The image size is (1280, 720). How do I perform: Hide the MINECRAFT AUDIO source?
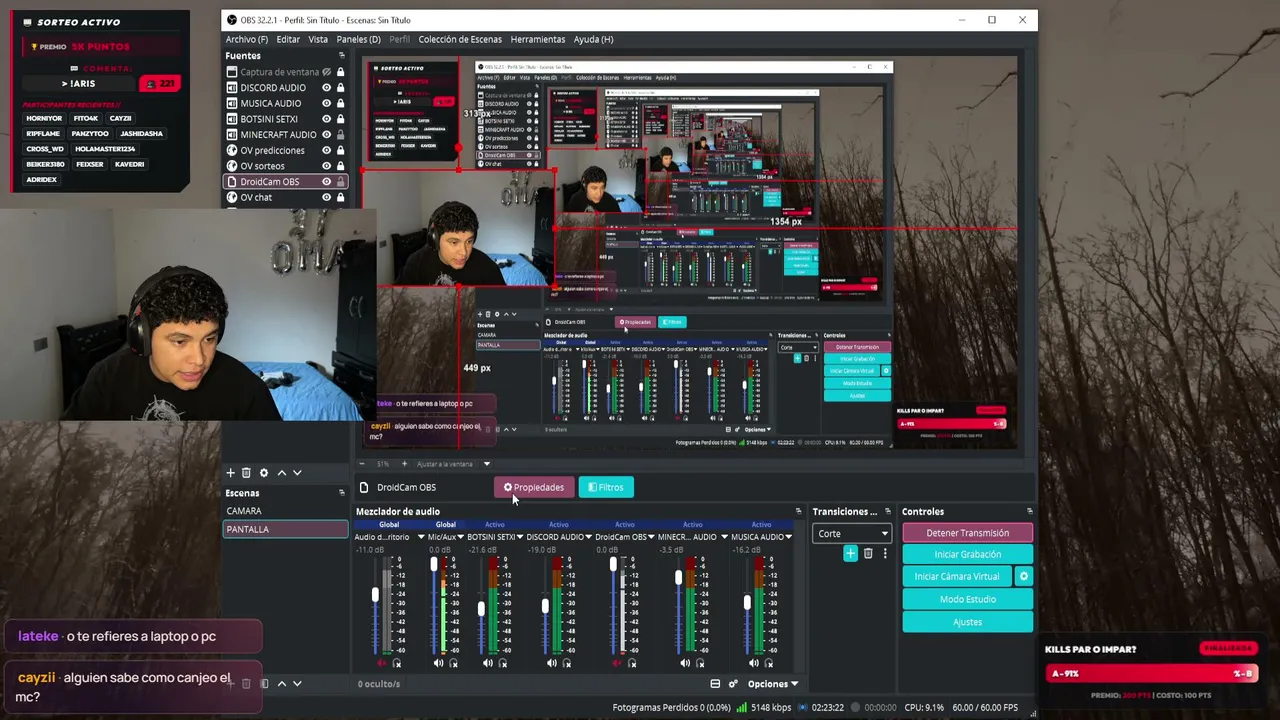[326, 135]
